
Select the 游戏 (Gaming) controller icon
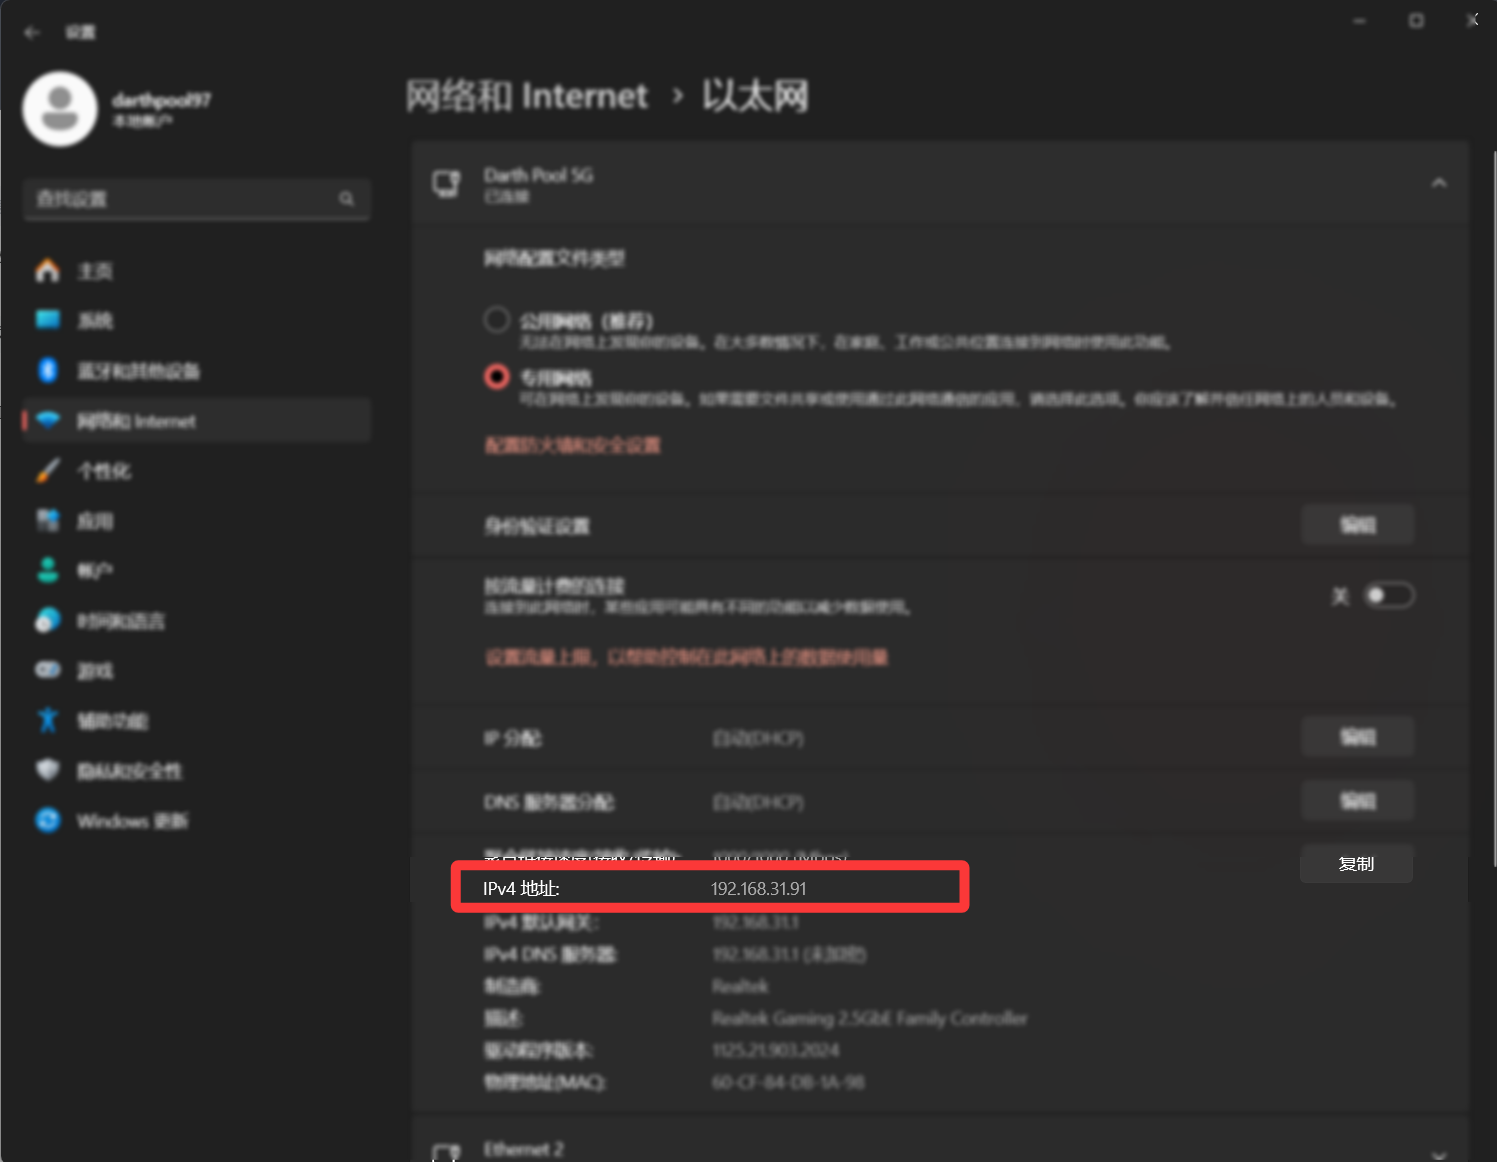click(48, 670)
